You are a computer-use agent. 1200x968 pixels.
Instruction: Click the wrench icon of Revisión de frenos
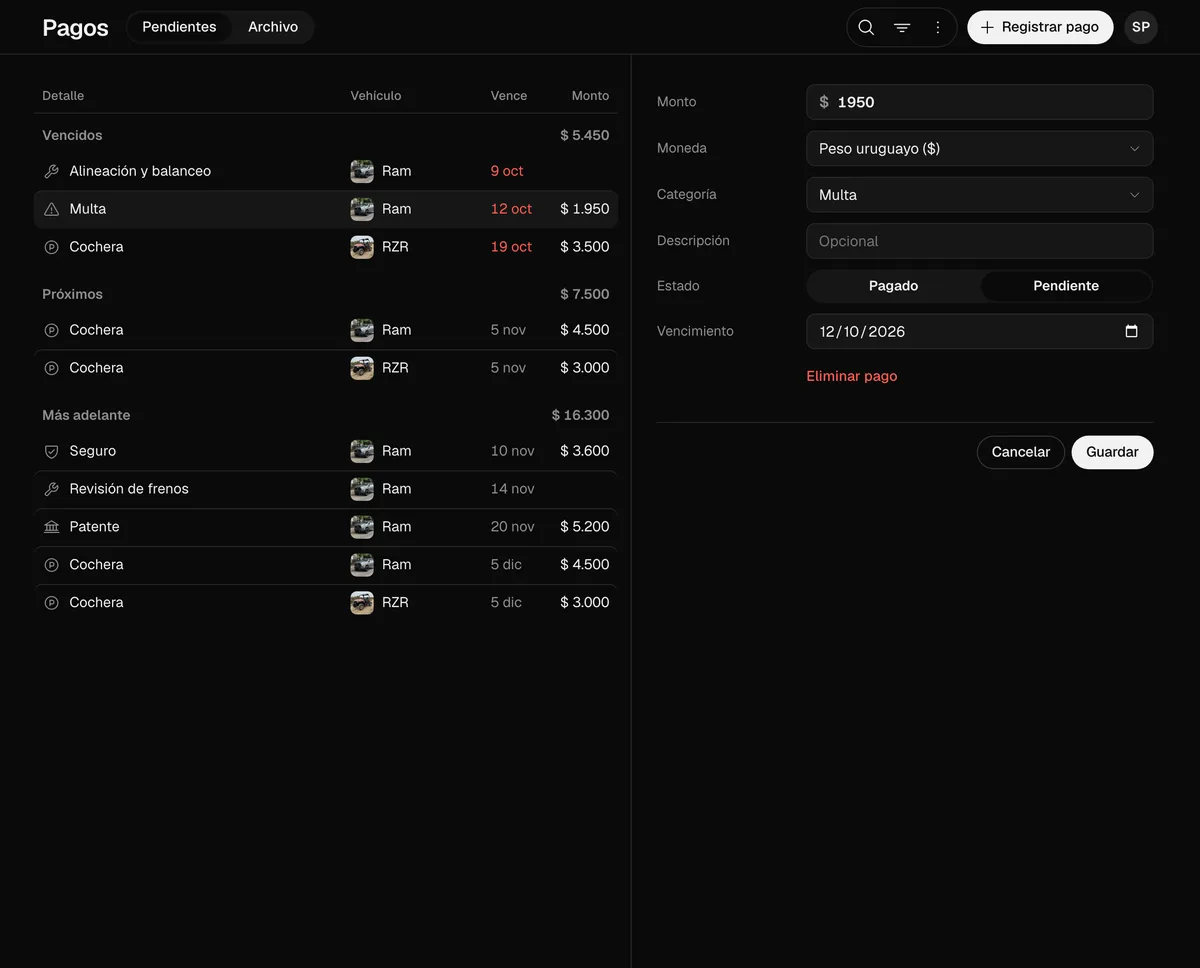pyautogui.click(x=52, y=489)
